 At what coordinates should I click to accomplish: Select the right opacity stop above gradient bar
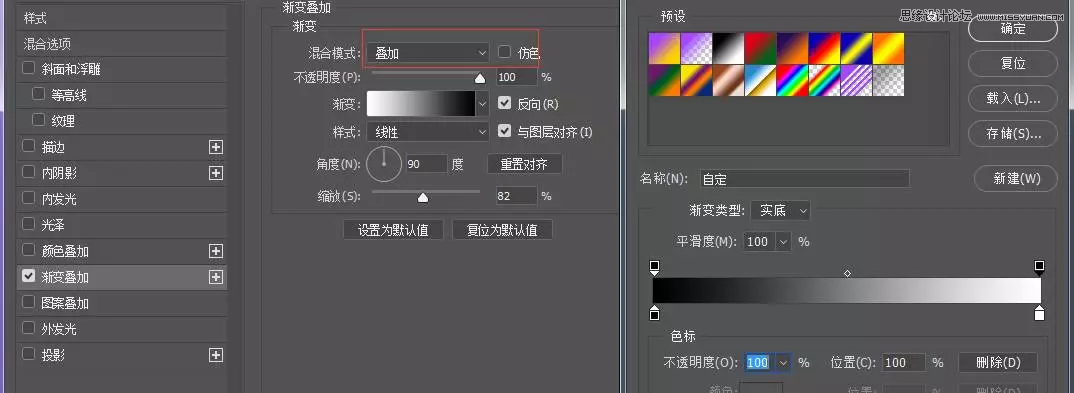coord(1039,267)
